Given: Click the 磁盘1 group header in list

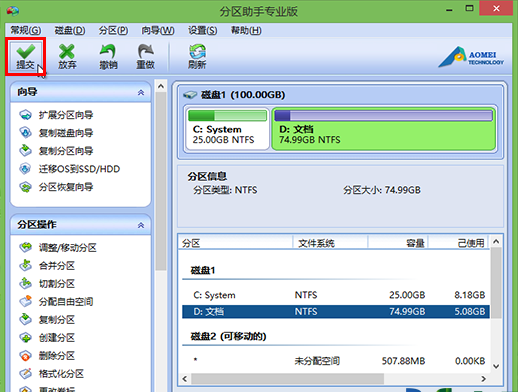Looking at the screenshot, I should (203, 270).
